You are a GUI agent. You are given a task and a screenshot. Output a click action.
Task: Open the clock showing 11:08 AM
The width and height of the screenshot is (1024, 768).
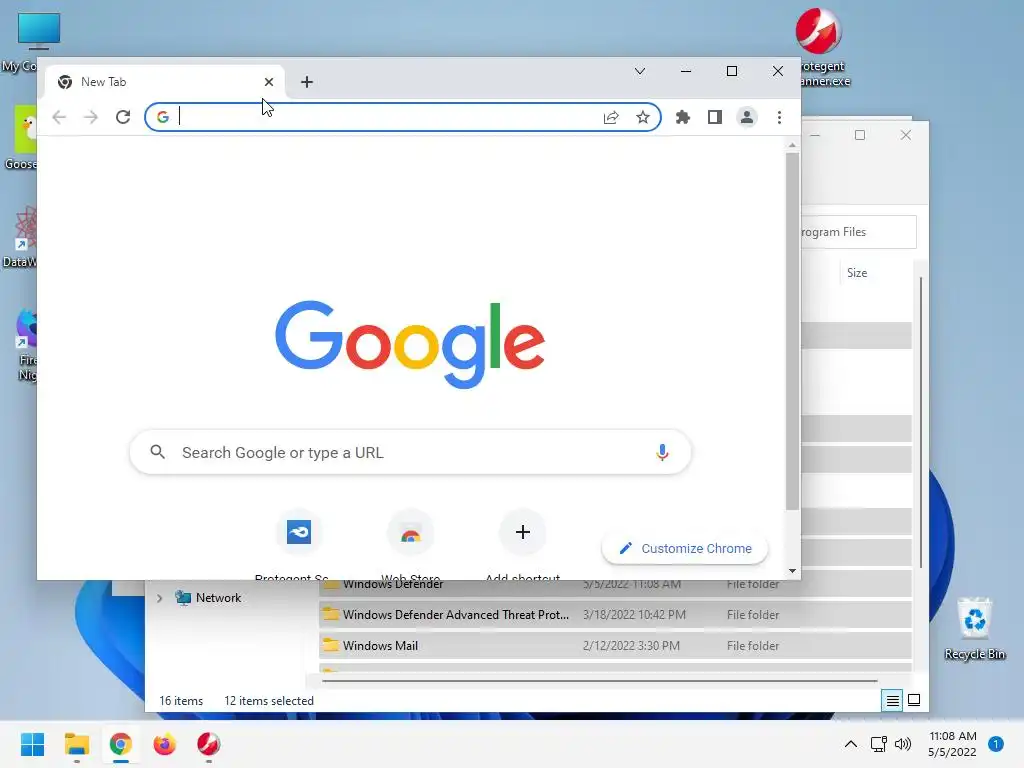(x=952, y=744)
